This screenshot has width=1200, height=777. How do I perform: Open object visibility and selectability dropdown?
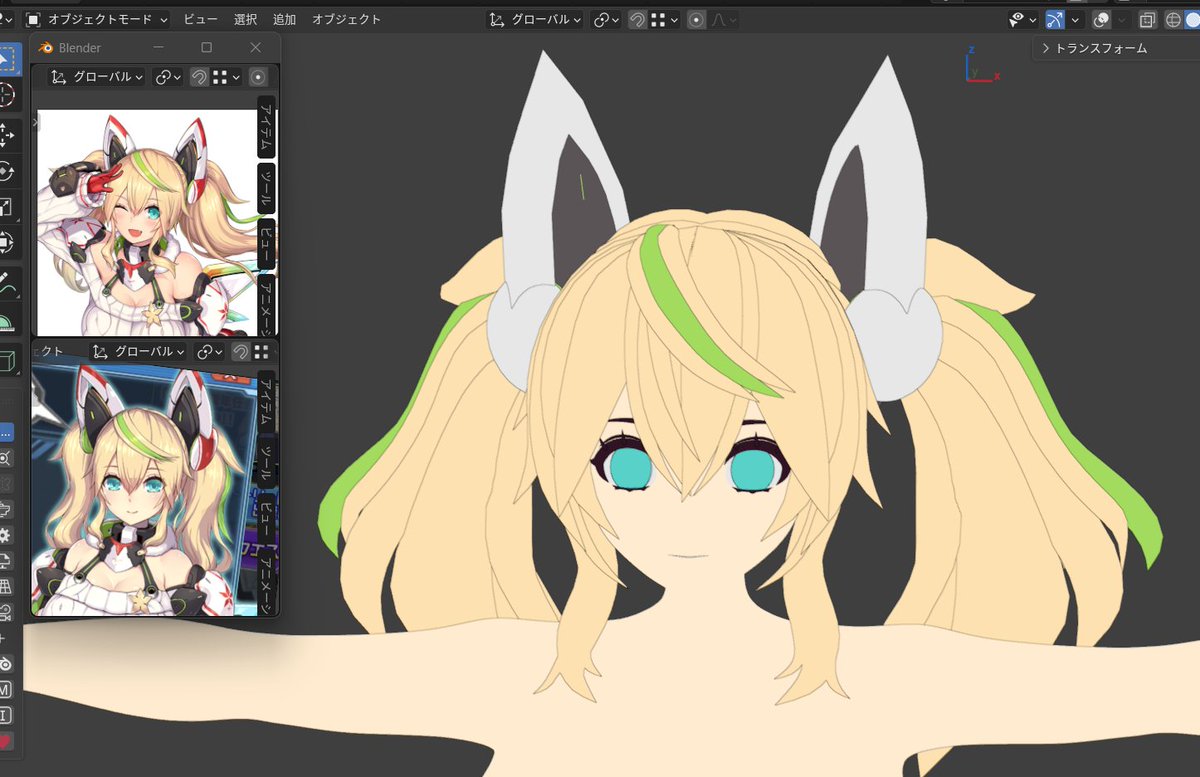1023,19
